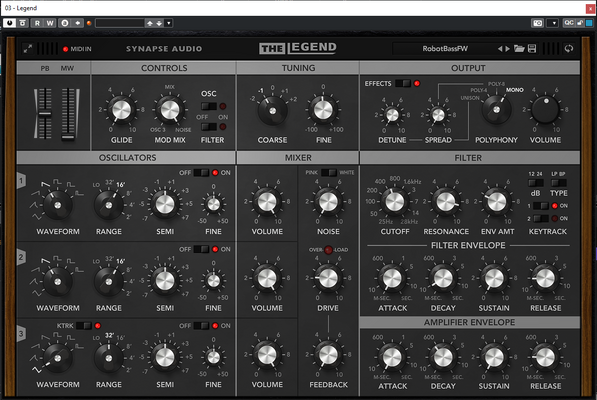597x400 pixels.
Task: Go to next preset with right arrow
Action: pyautogui.click(x=508, y=49)
